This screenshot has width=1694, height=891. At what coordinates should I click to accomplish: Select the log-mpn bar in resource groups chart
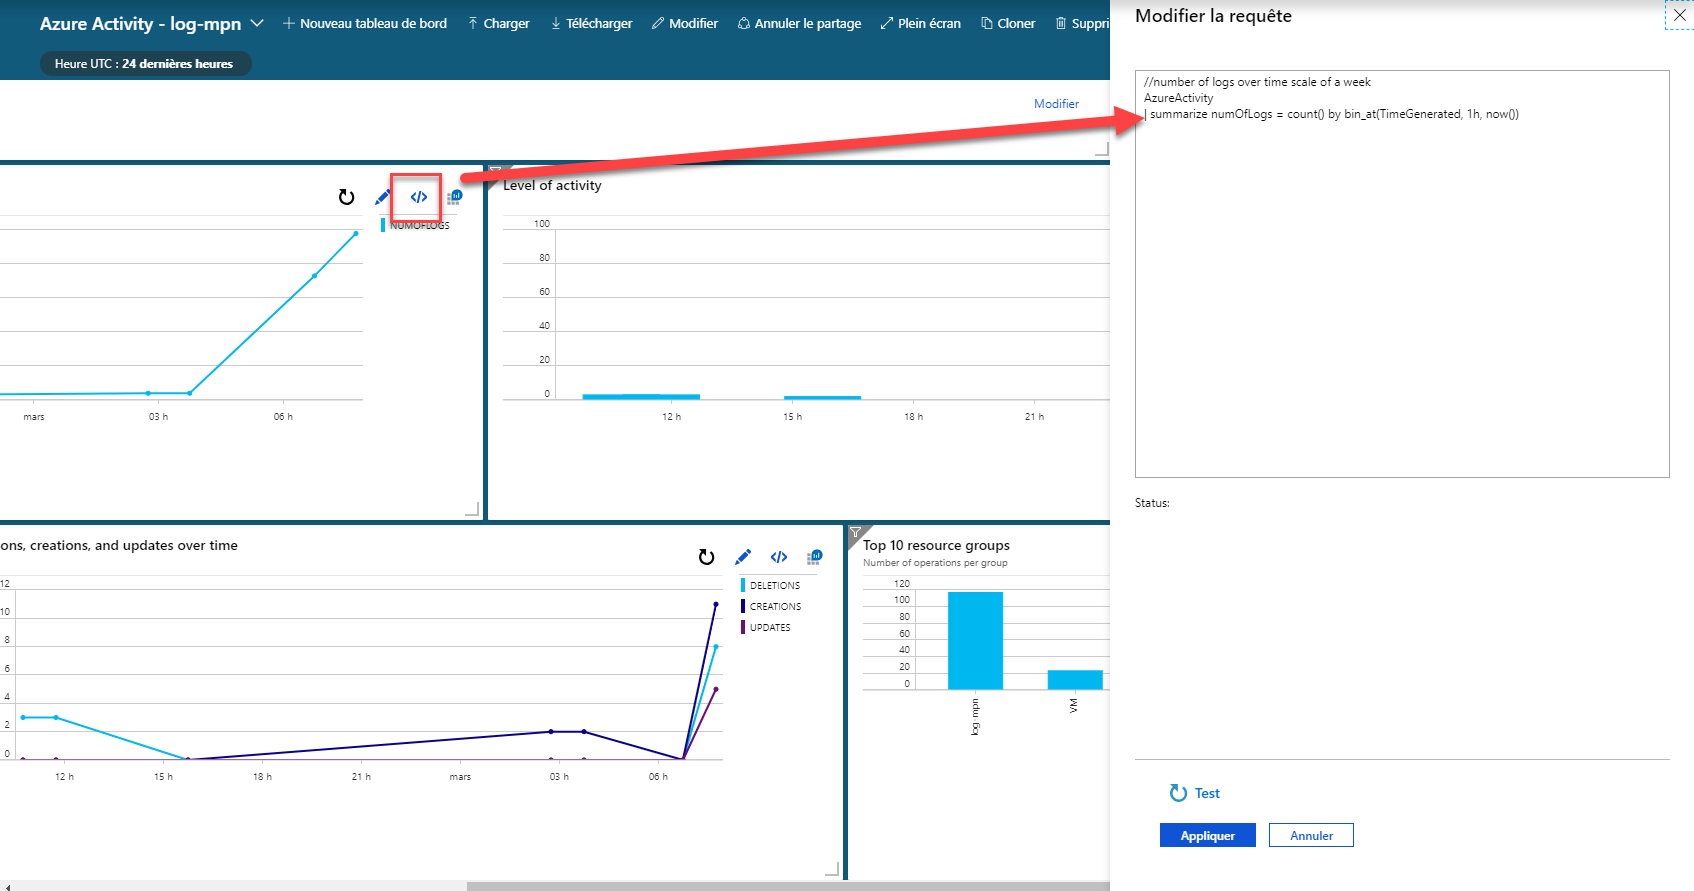click(975, 640)
